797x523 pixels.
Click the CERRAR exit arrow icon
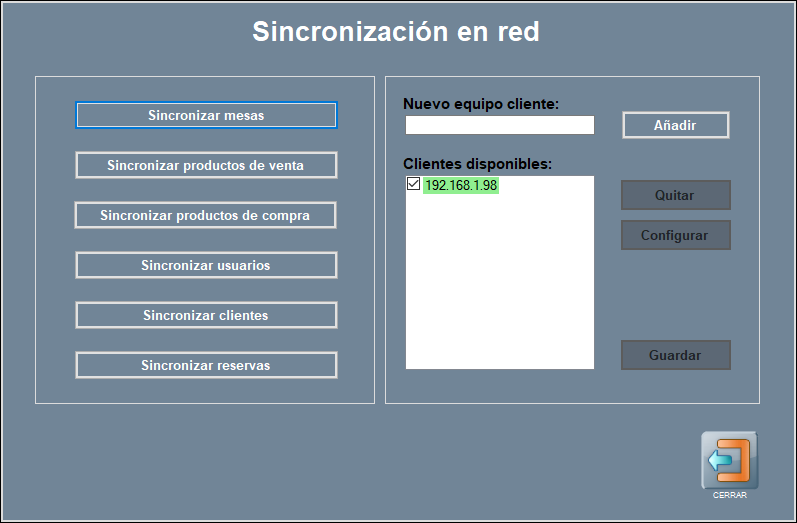[x=729, y=460]
